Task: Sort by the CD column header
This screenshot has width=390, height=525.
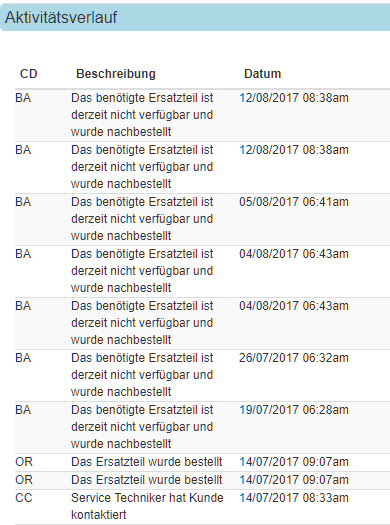Action: click(29, 74)
